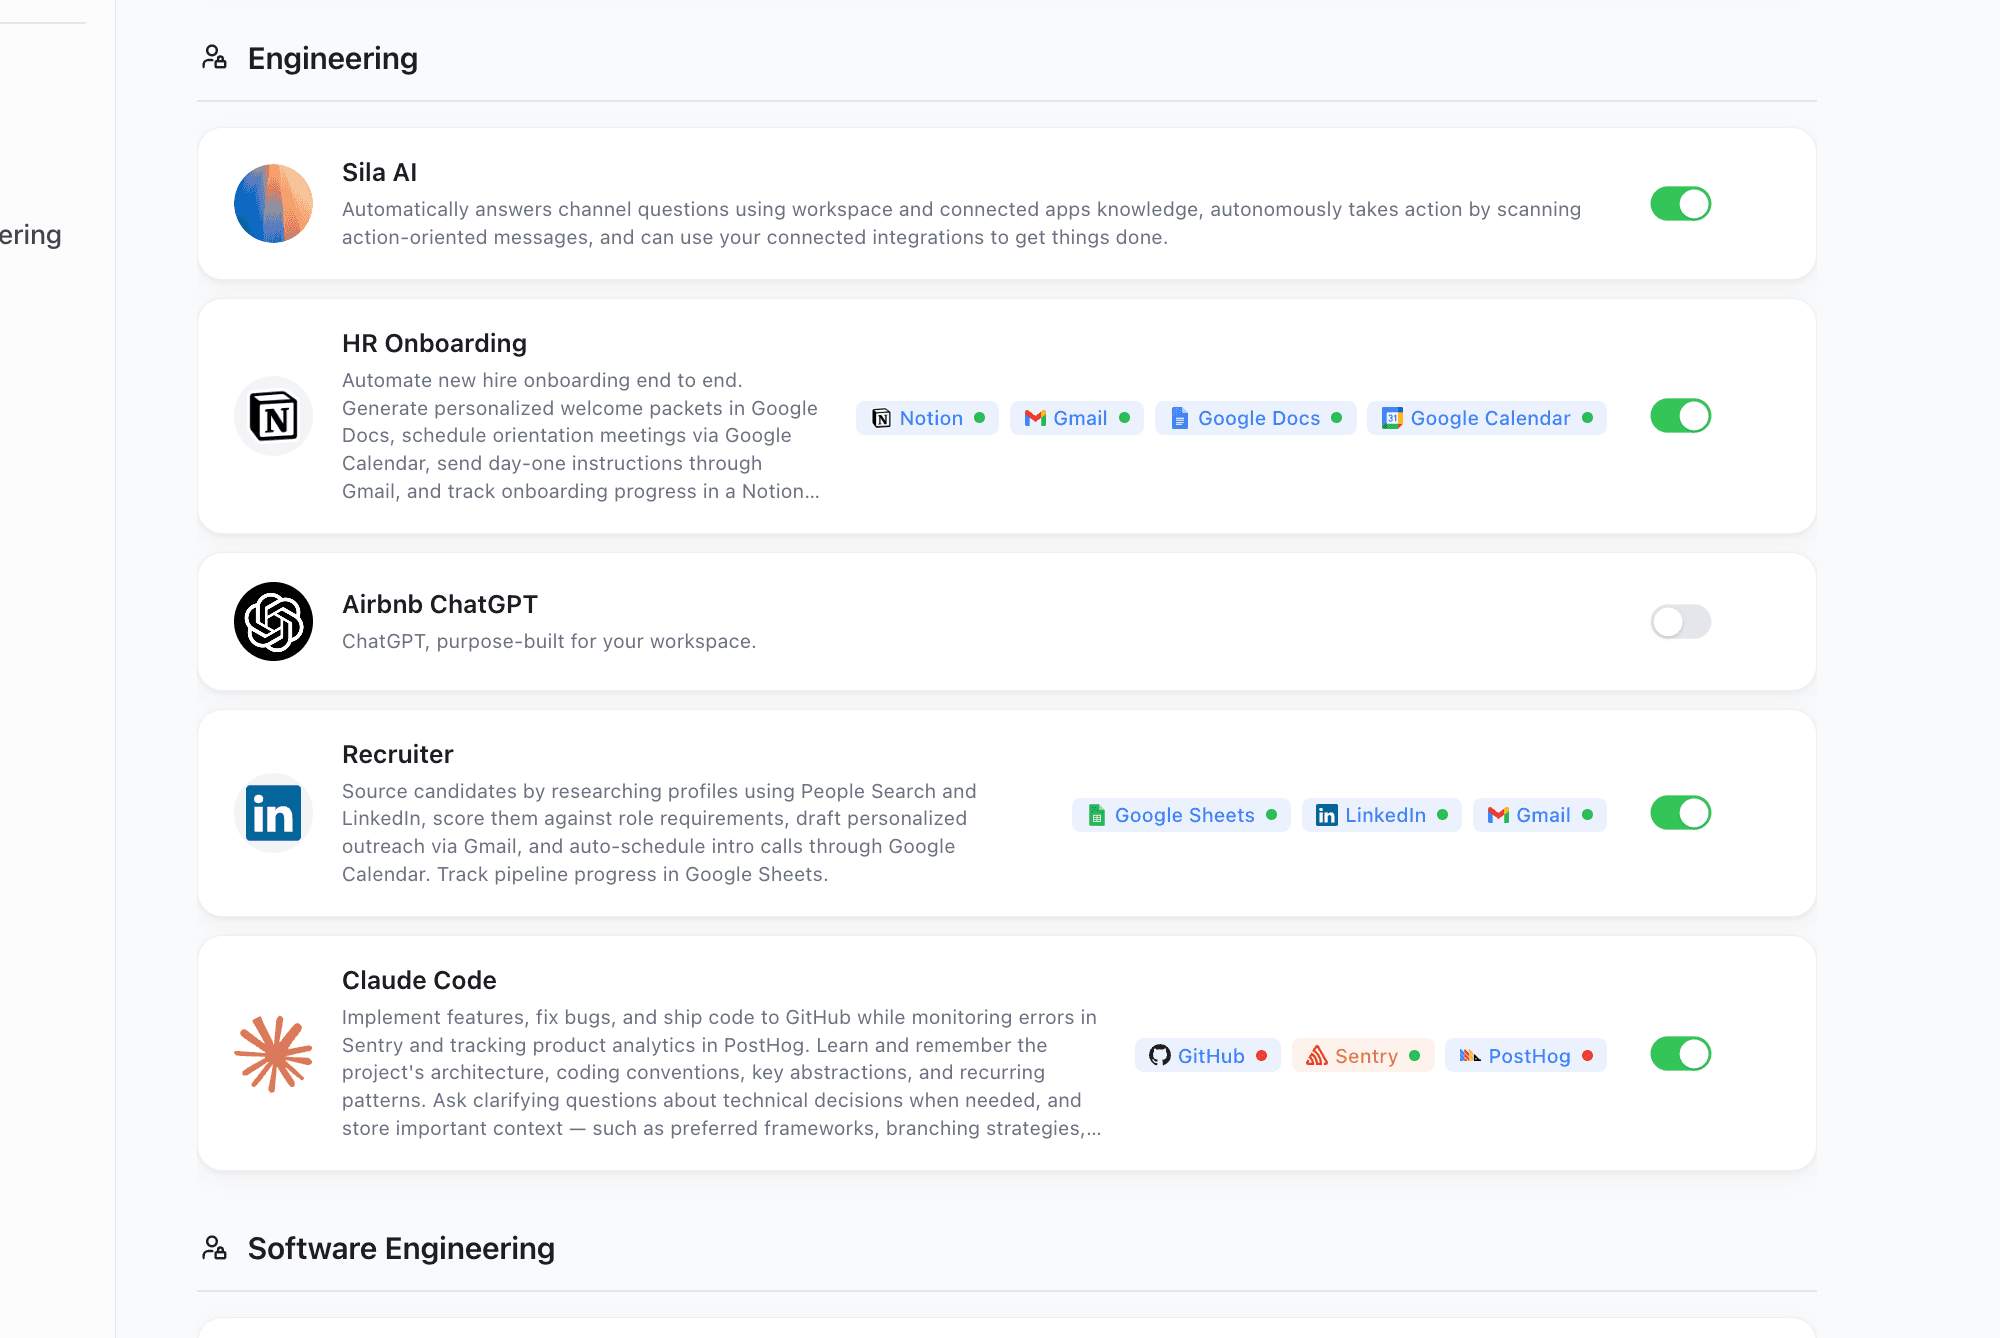The image size is (2000, 1338).
Task: Enable the Airbnb ChatGPT agent
Action: (1680, 621)
